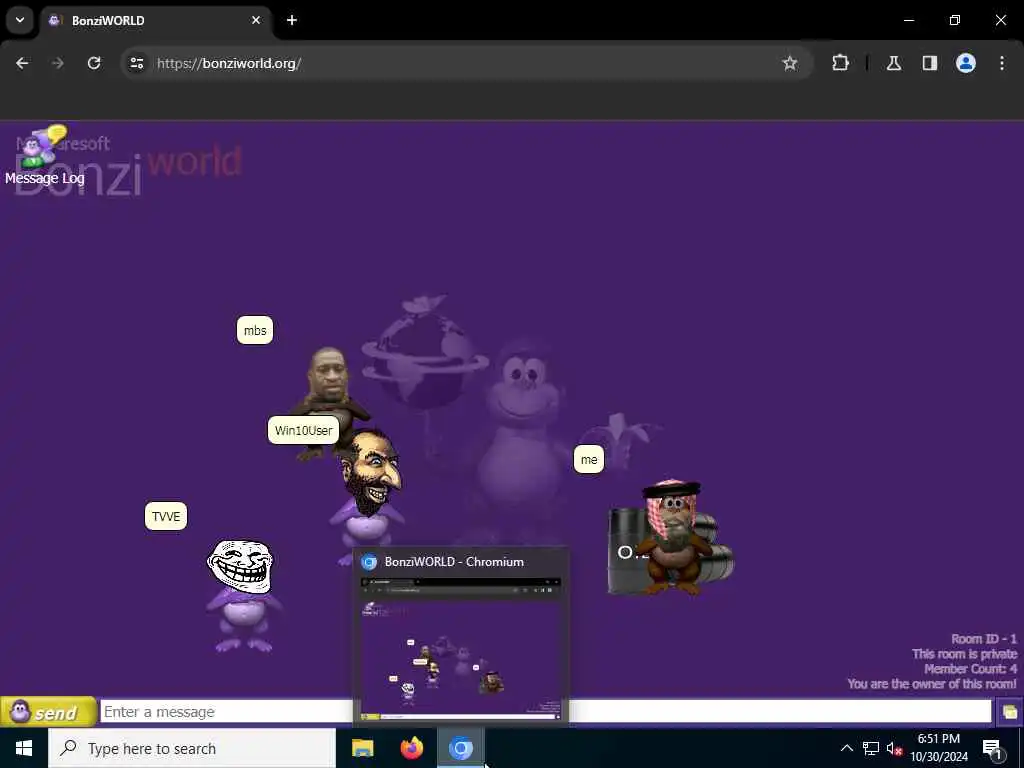Open the Message Log icon
This screenshot has height=768, width=1024.
point(43,155)
